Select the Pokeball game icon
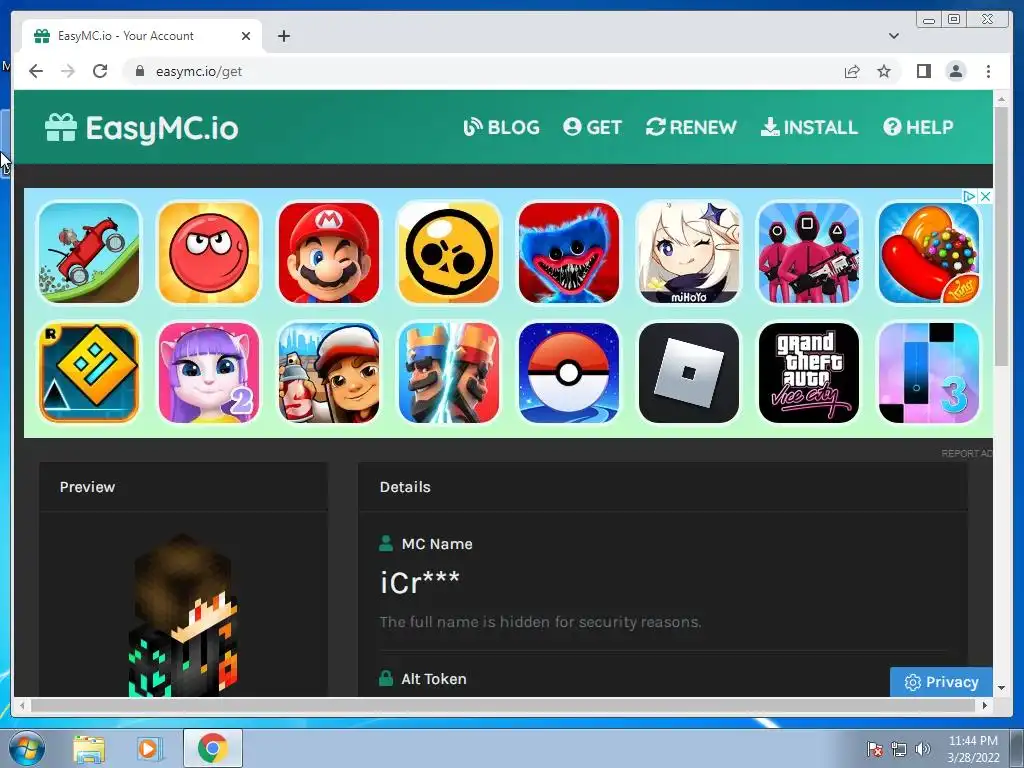 (569, 373)
